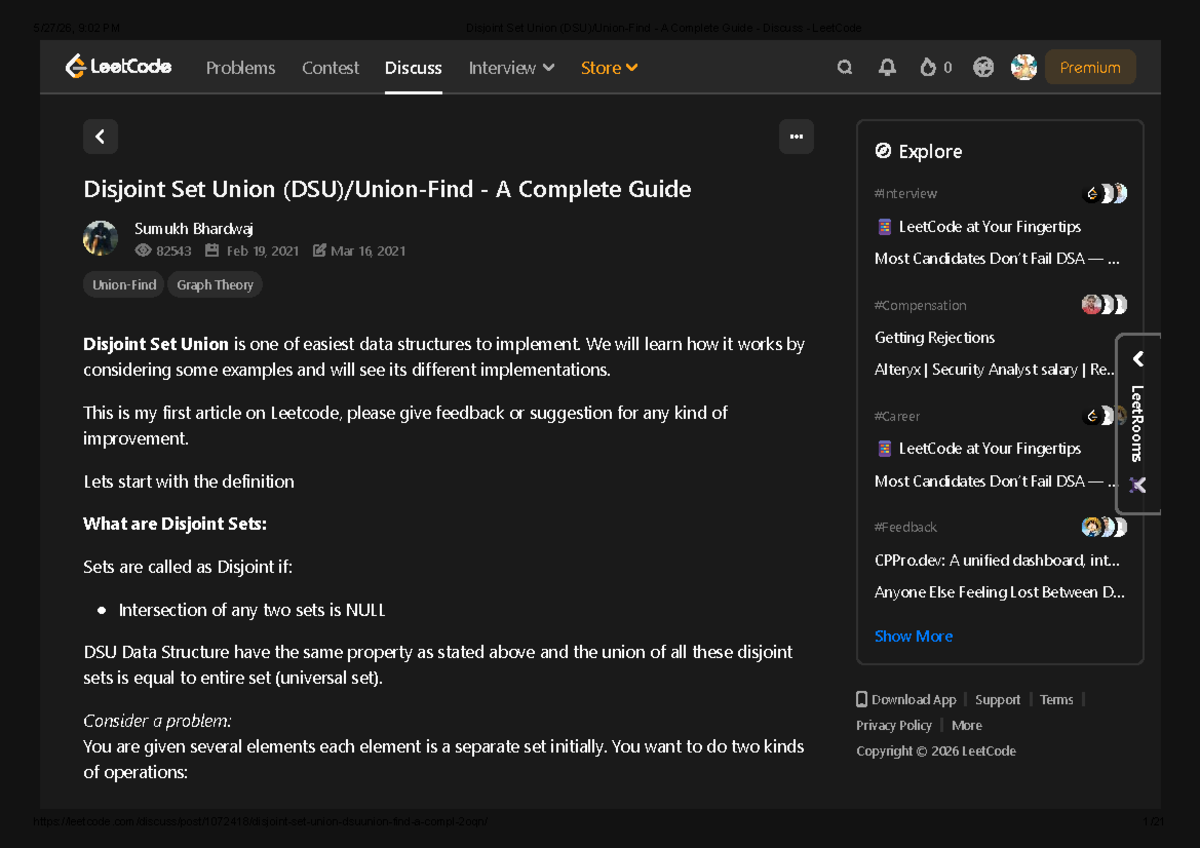The width and height of the screenshot is (1200, 848).
Task: Open the Privacy Policy footer link
Action: pos(894,726)
